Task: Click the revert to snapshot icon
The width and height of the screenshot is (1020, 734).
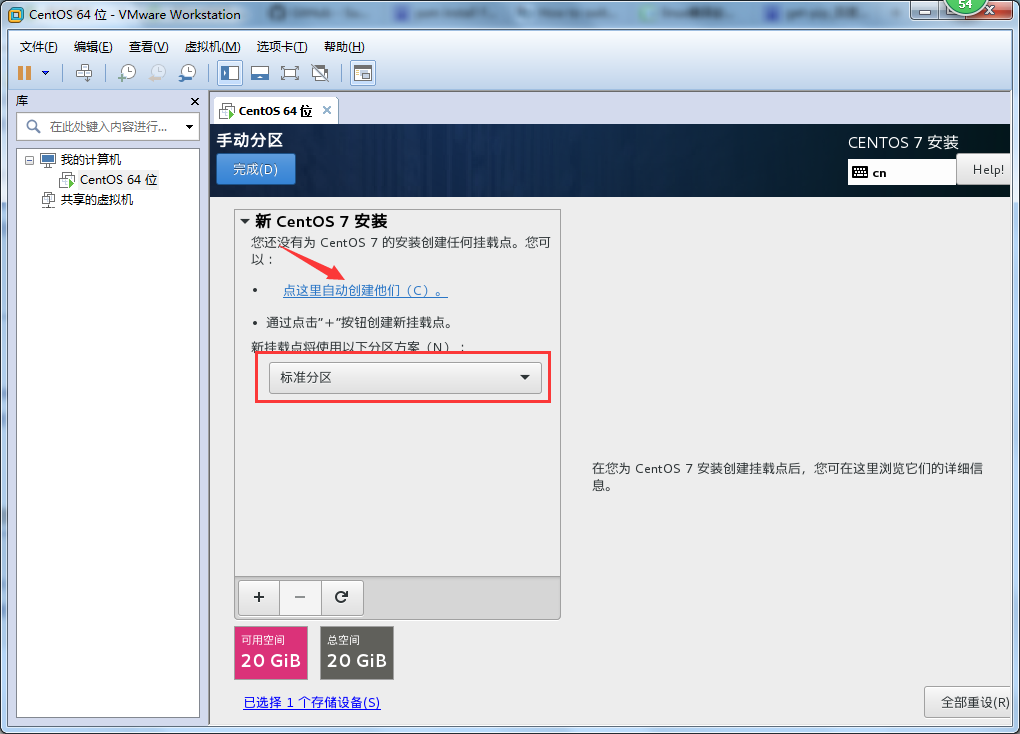Action: tap(157, 73)
